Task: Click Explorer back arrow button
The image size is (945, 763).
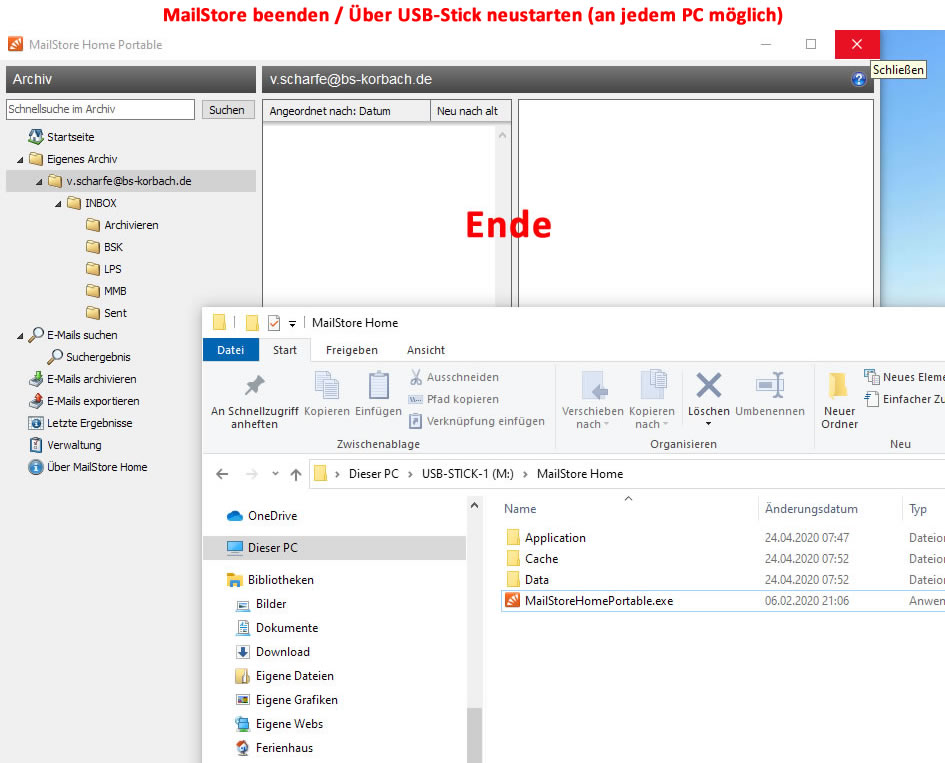Action: point(222,474)
